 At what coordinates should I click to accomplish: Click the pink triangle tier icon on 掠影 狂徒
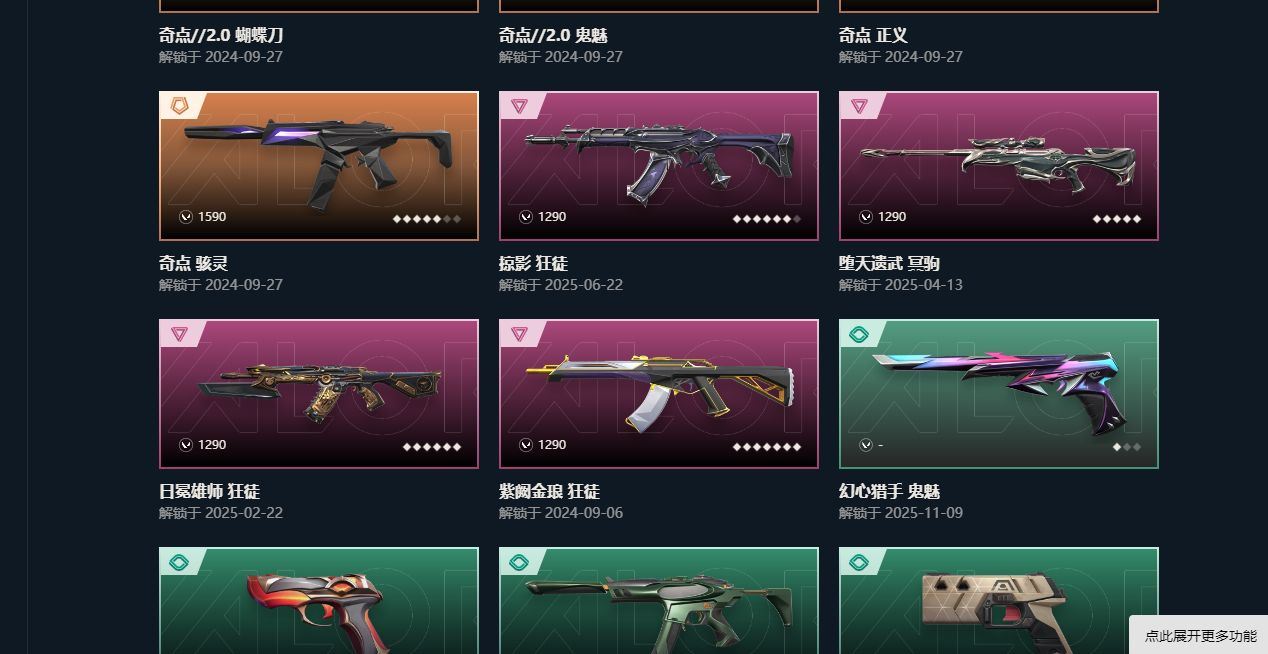[x=519, y=106]
